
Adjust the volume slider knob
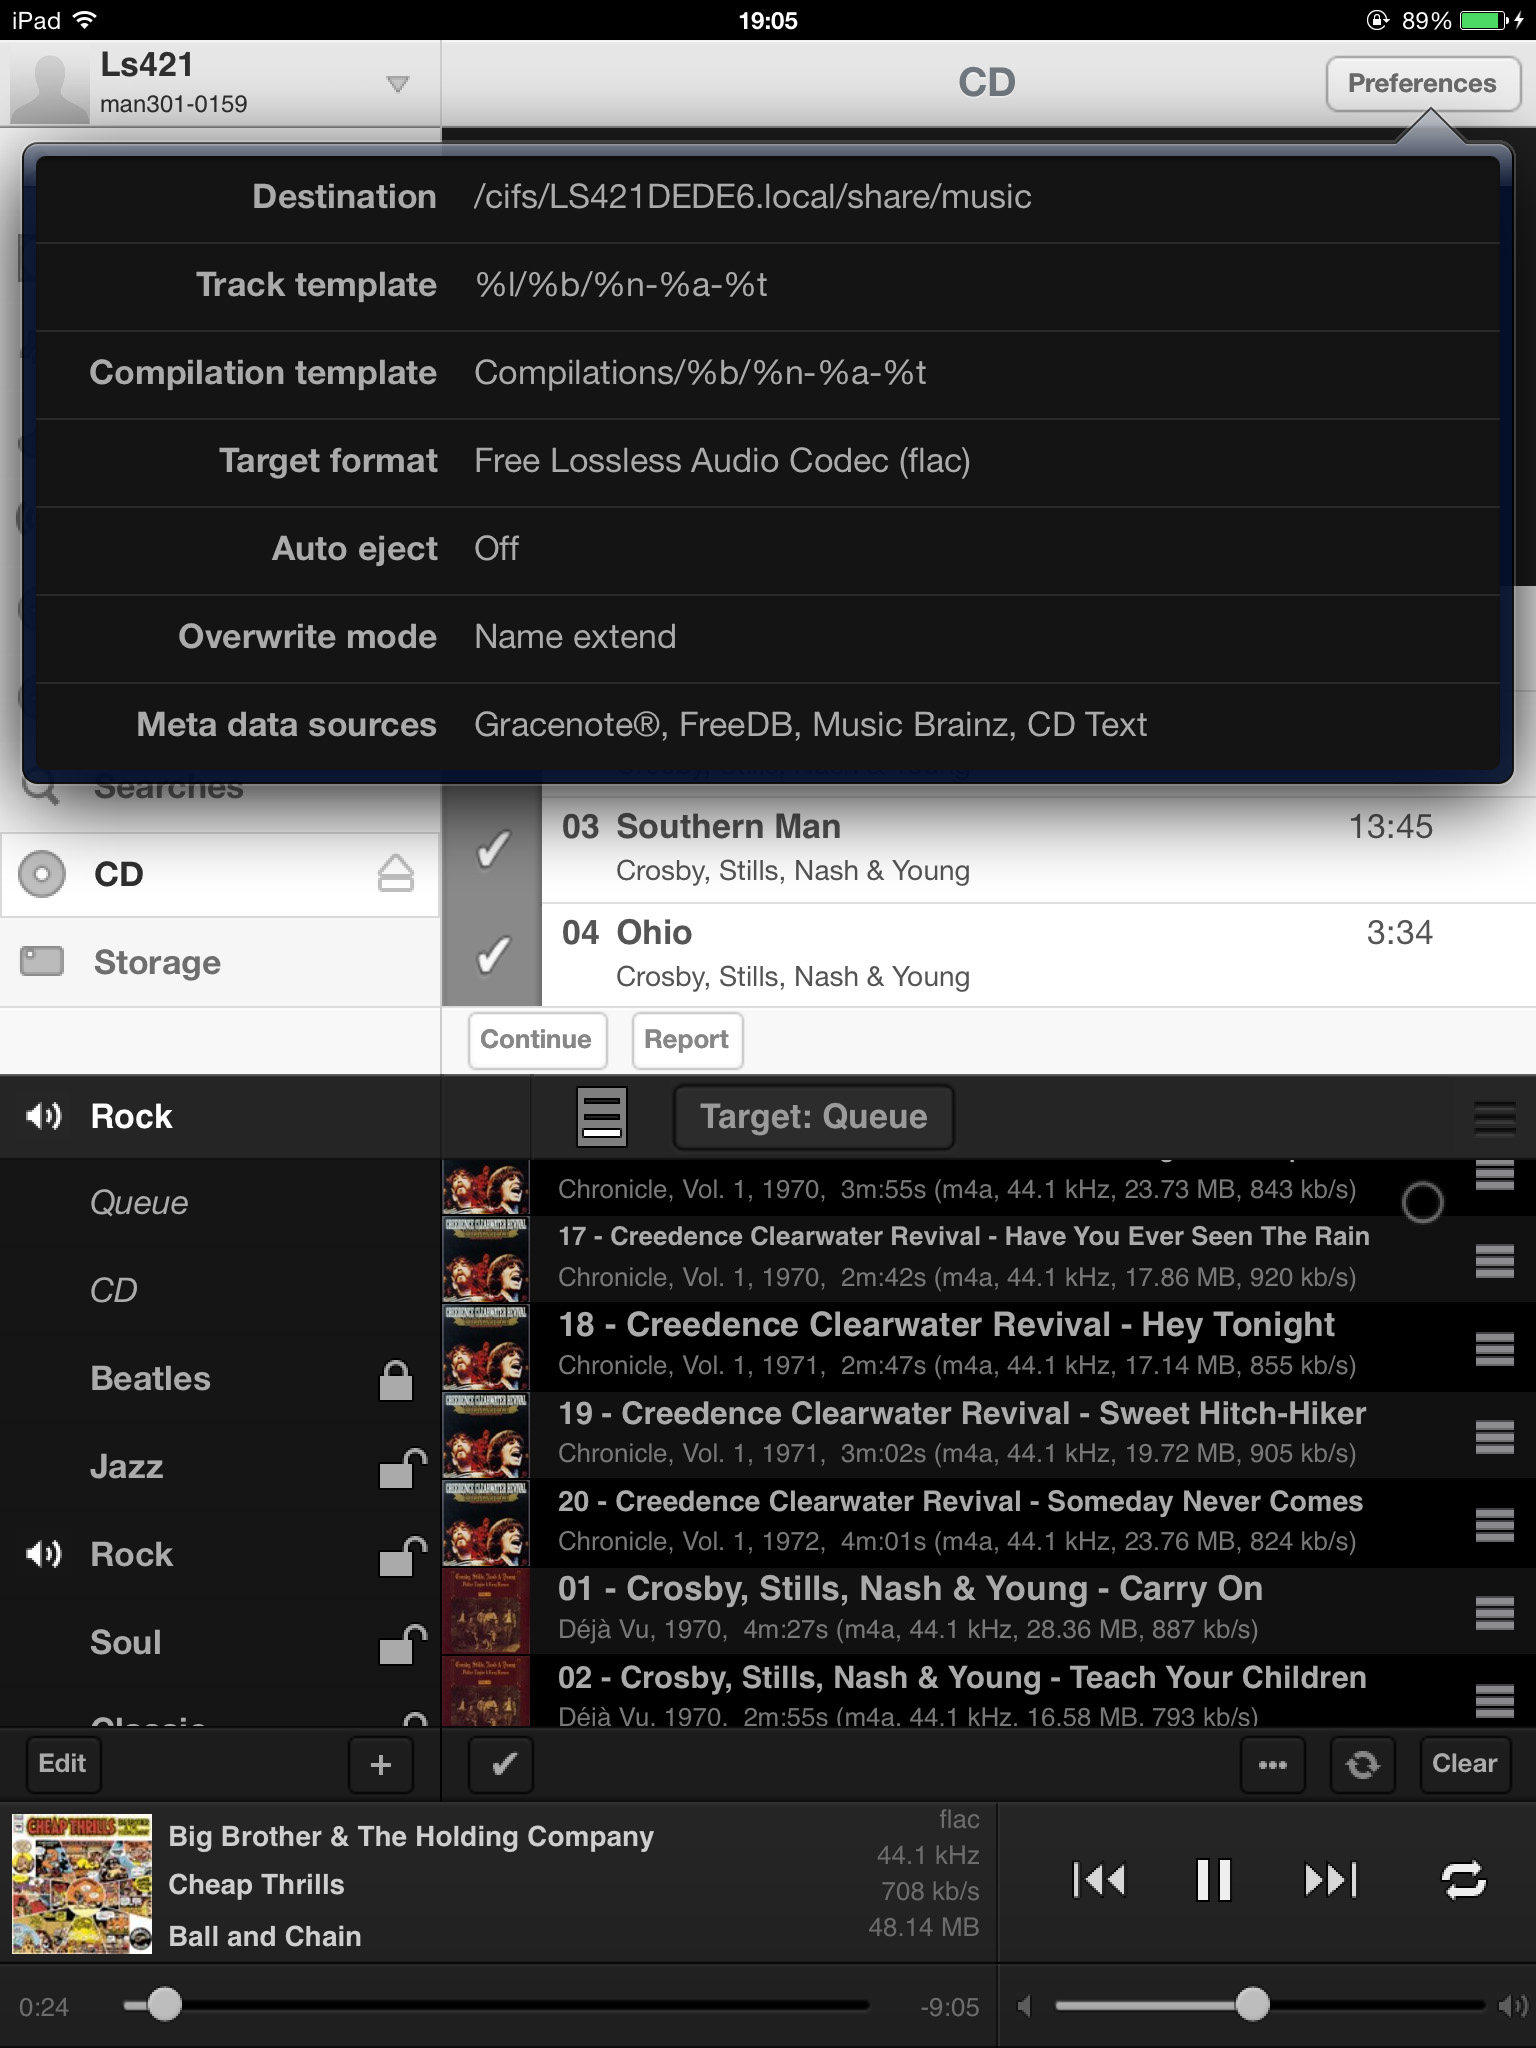pos(1252,2004)
